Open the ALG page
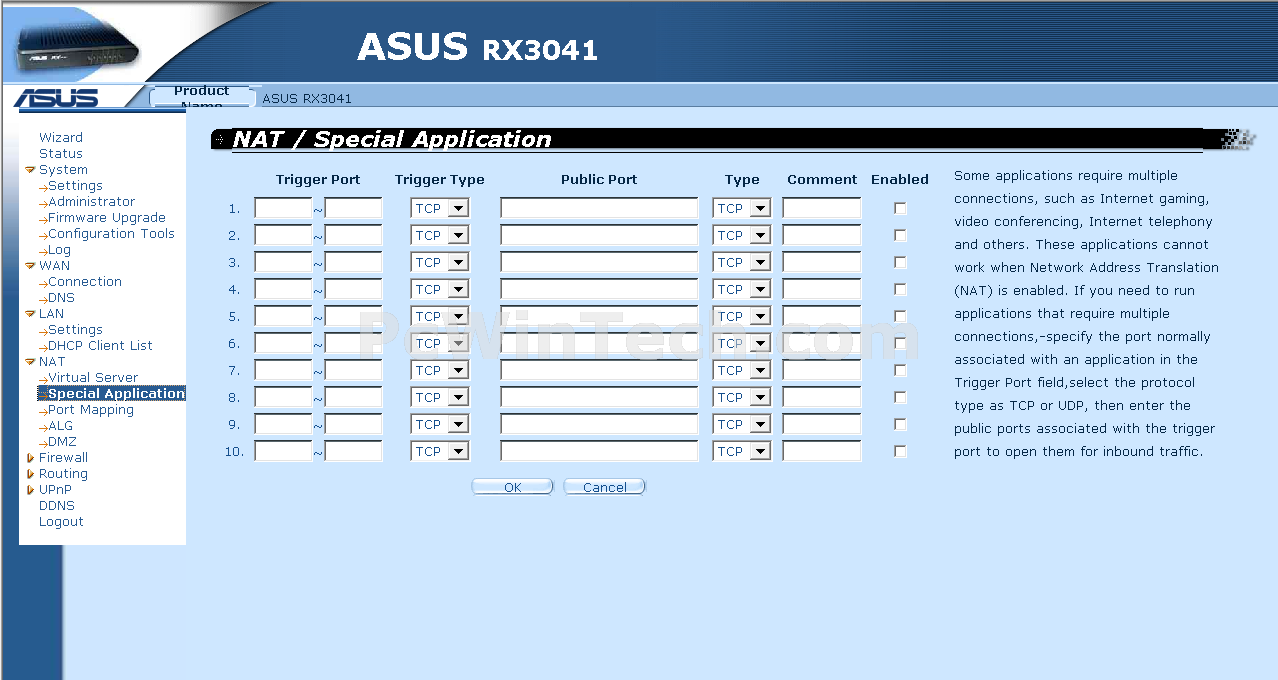Screen dimensions: 1278x680 click(x=60, y=426)
